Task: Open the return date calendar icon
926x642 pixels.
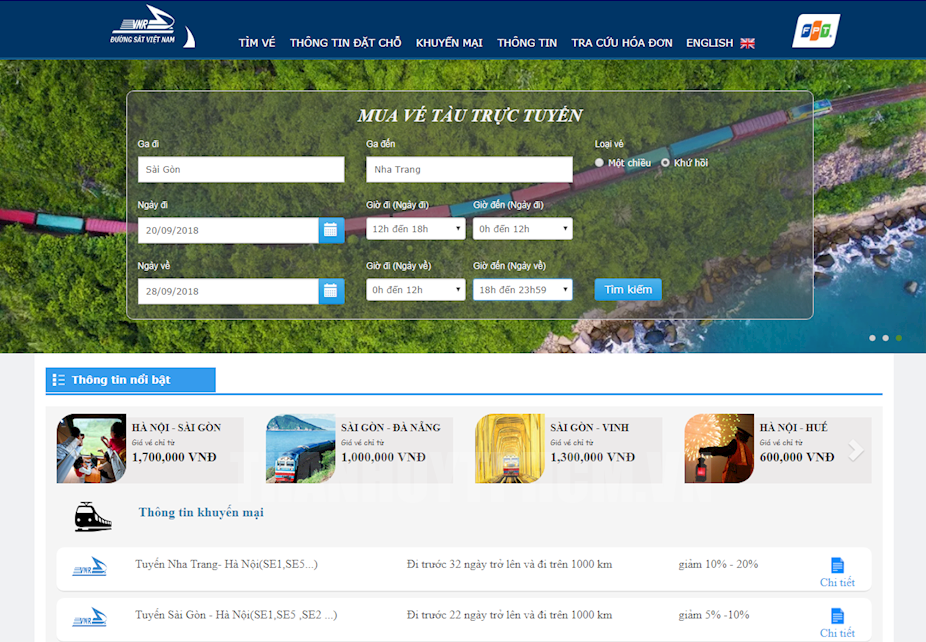Action: point(331,291)
